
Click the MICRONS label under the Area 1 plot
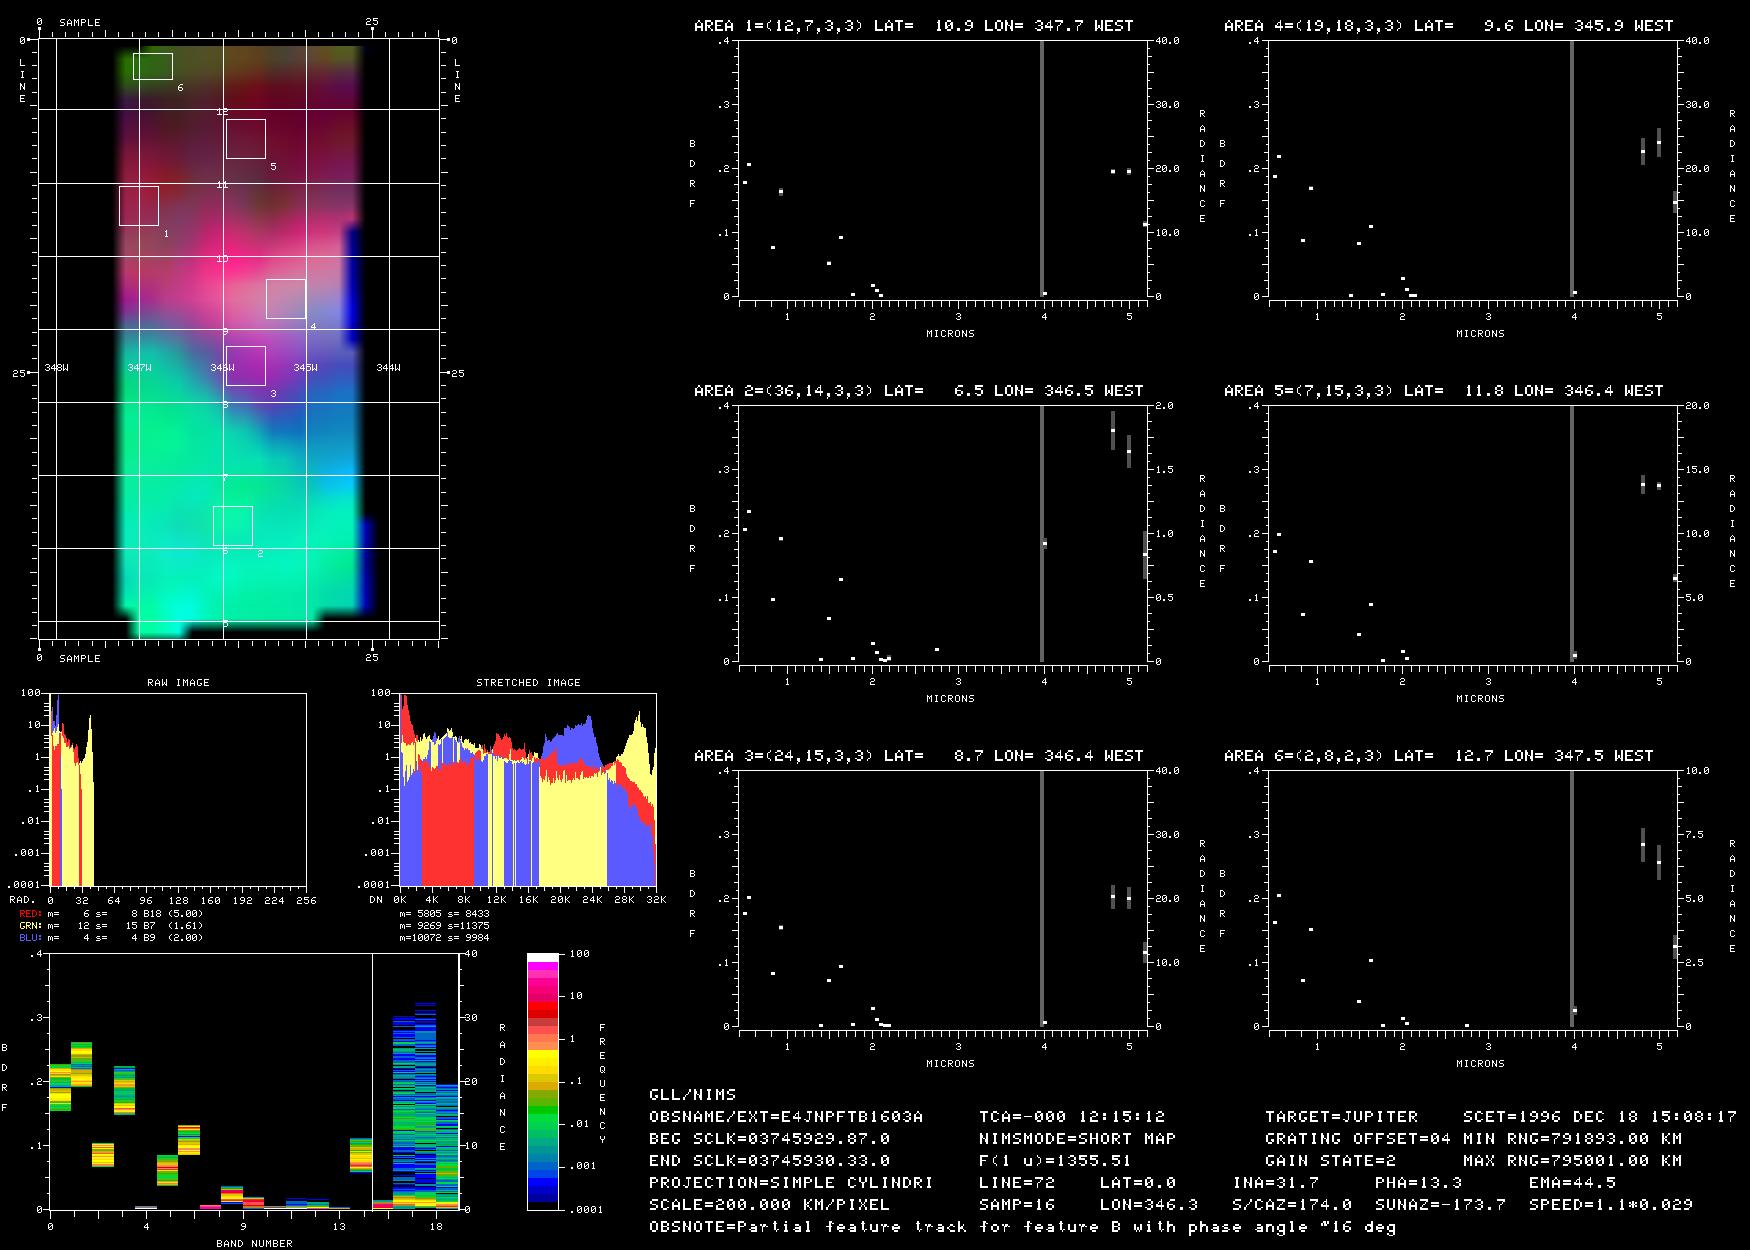click(950, 333)
